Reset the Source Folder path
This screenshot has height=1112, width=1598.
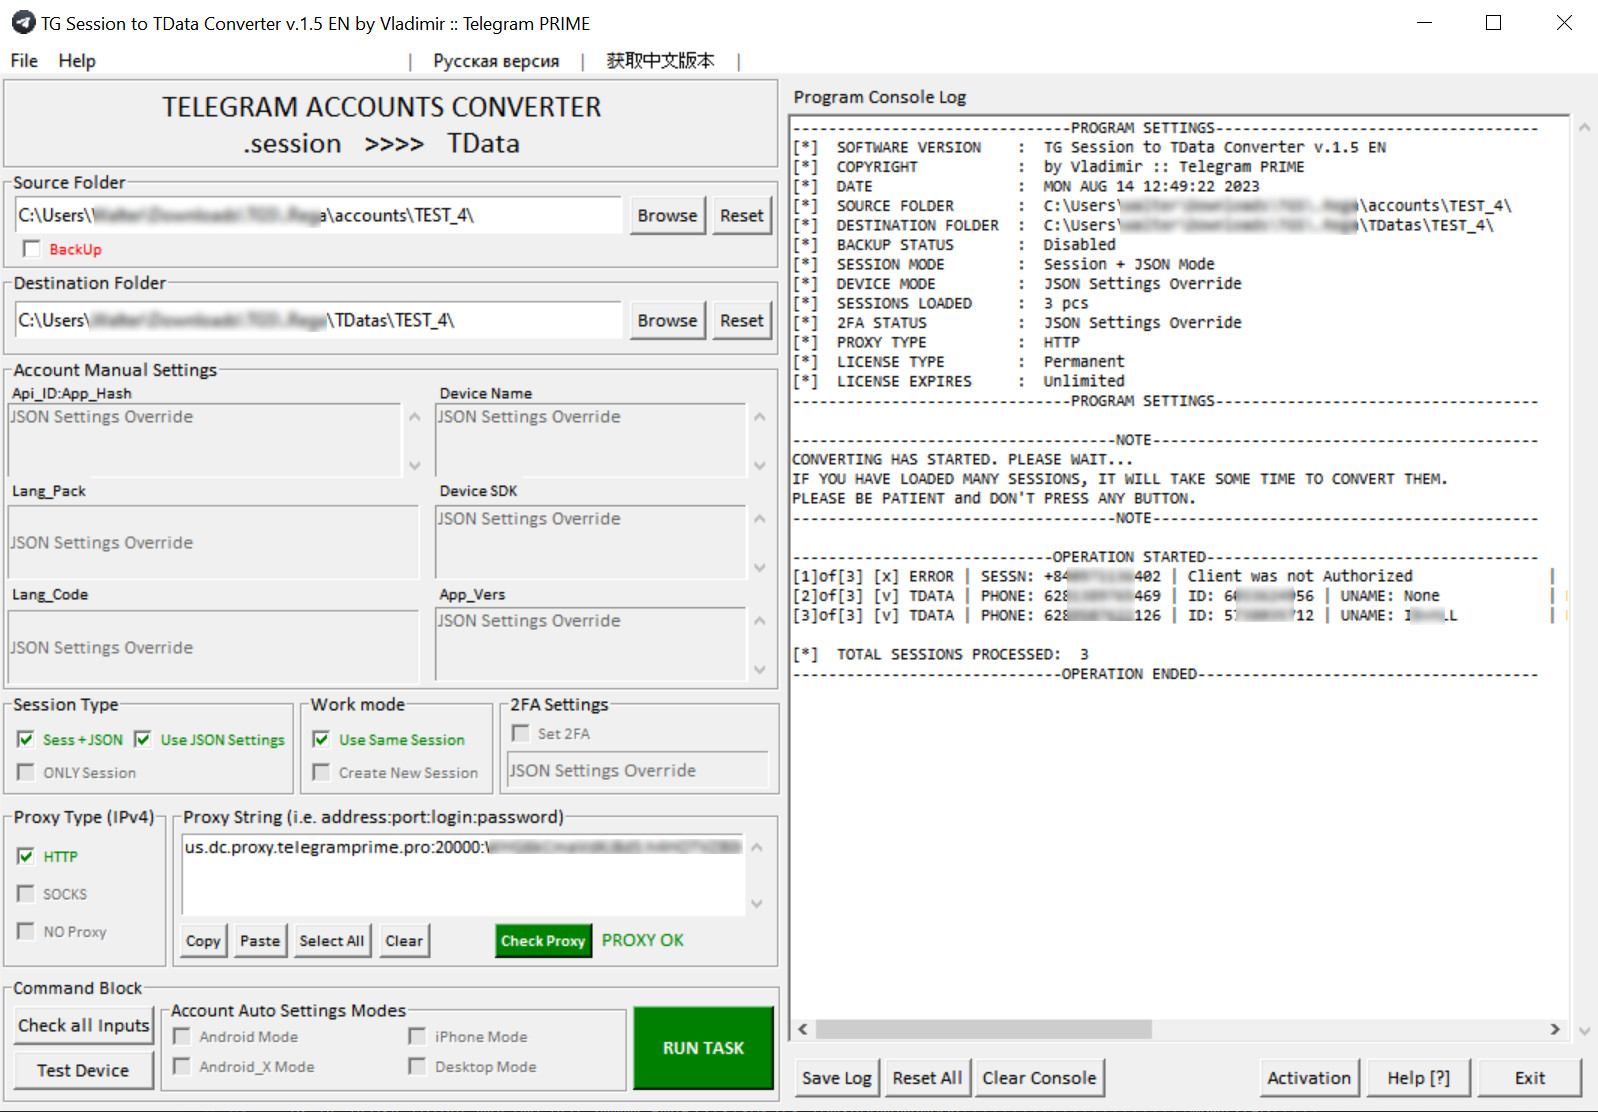(x=741, y=215)
